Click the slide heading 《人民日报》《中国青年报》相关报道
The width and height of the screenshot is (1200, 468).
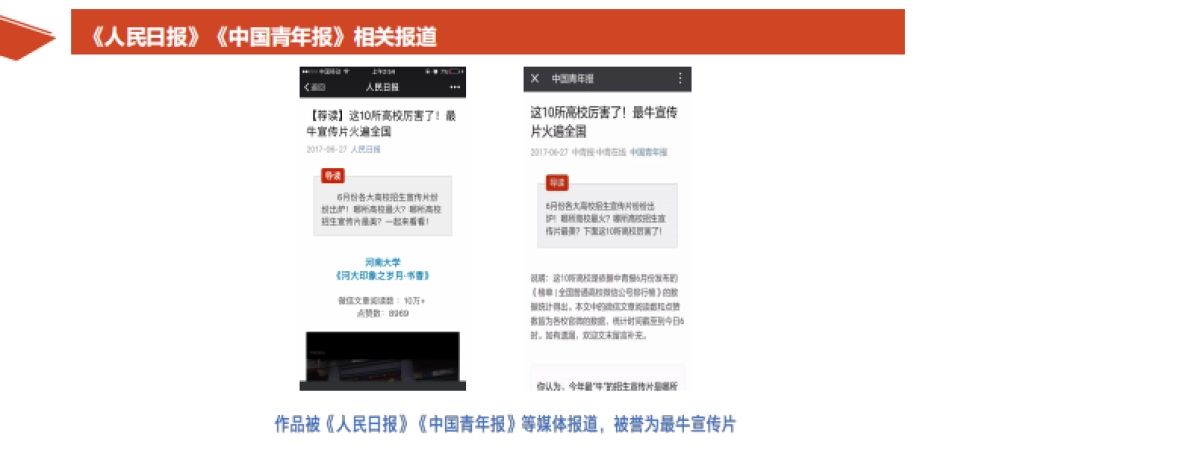262,36
